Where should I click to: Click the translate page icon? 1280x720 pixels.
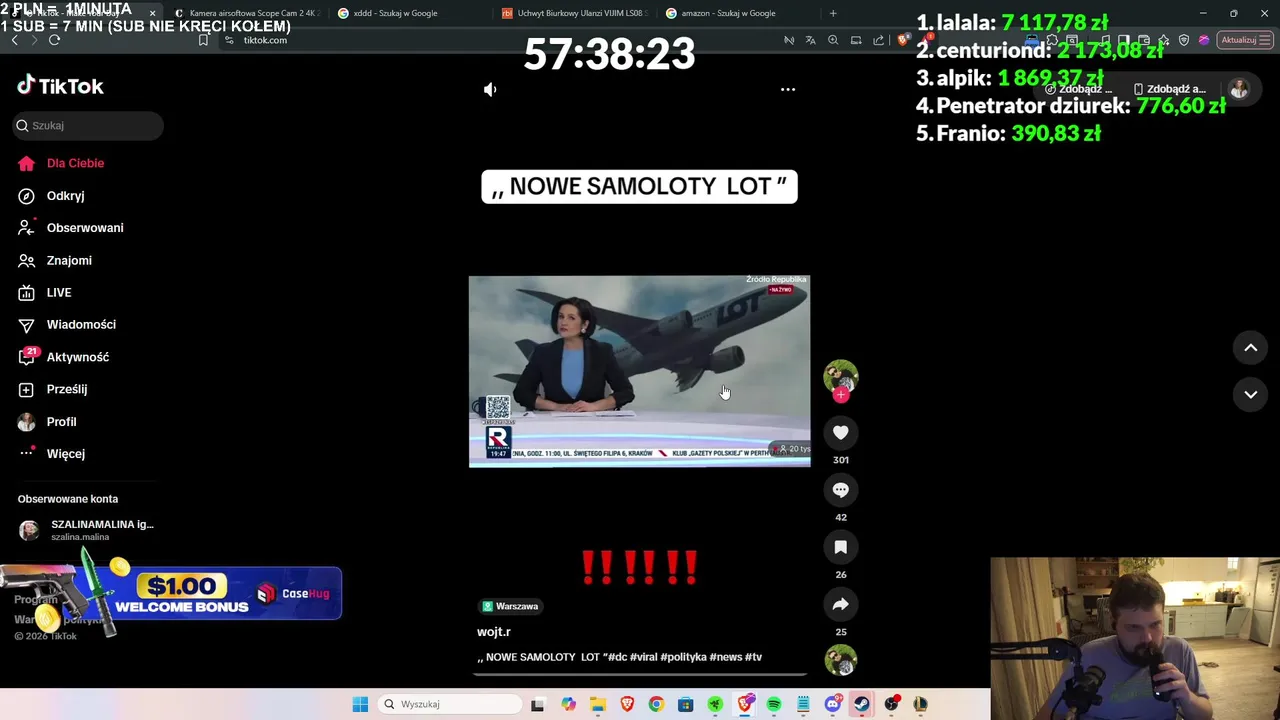pos(811,40)
